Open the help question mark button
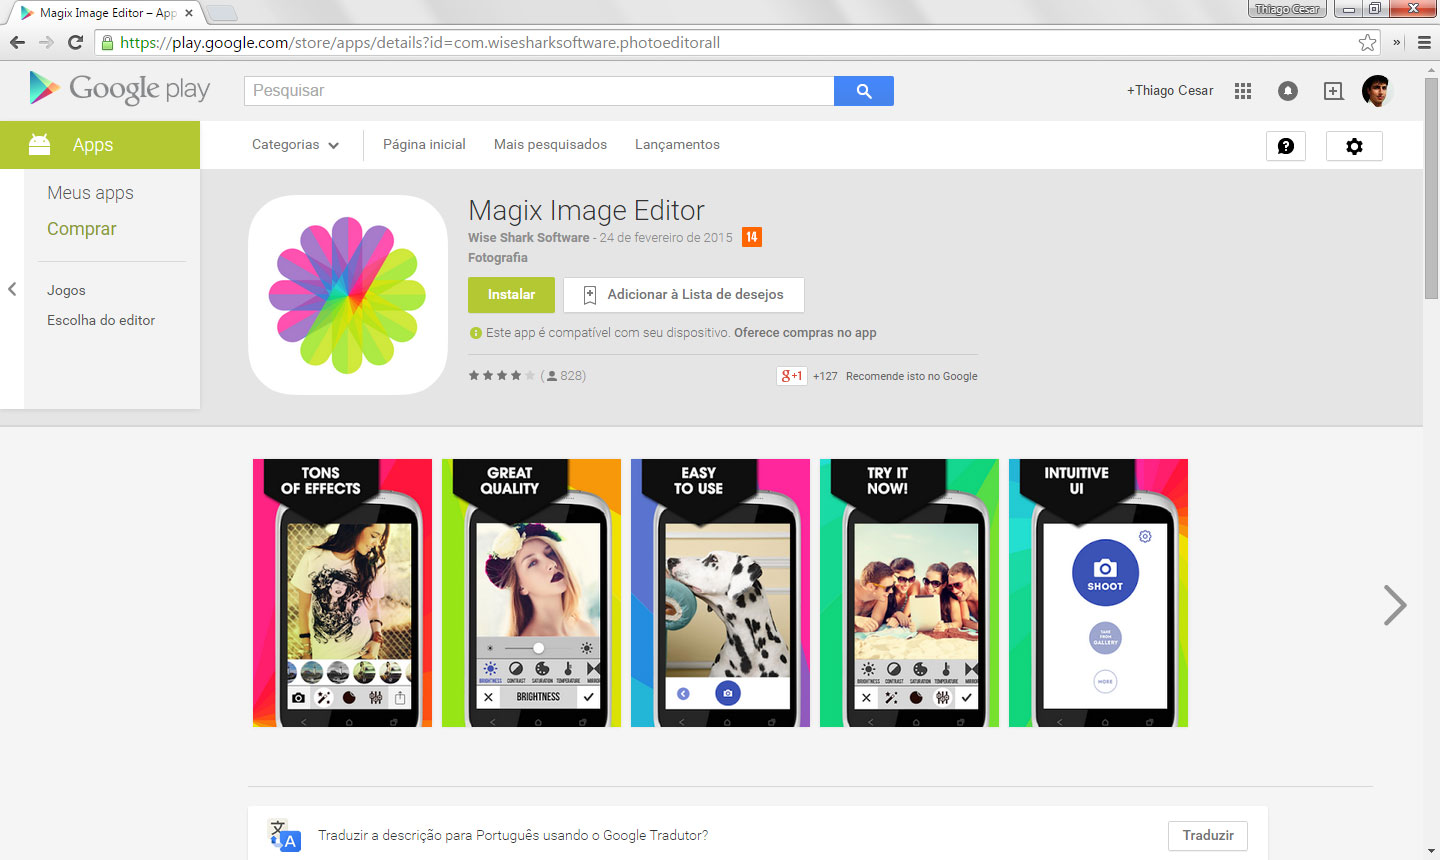 (x=1286, y=146)
